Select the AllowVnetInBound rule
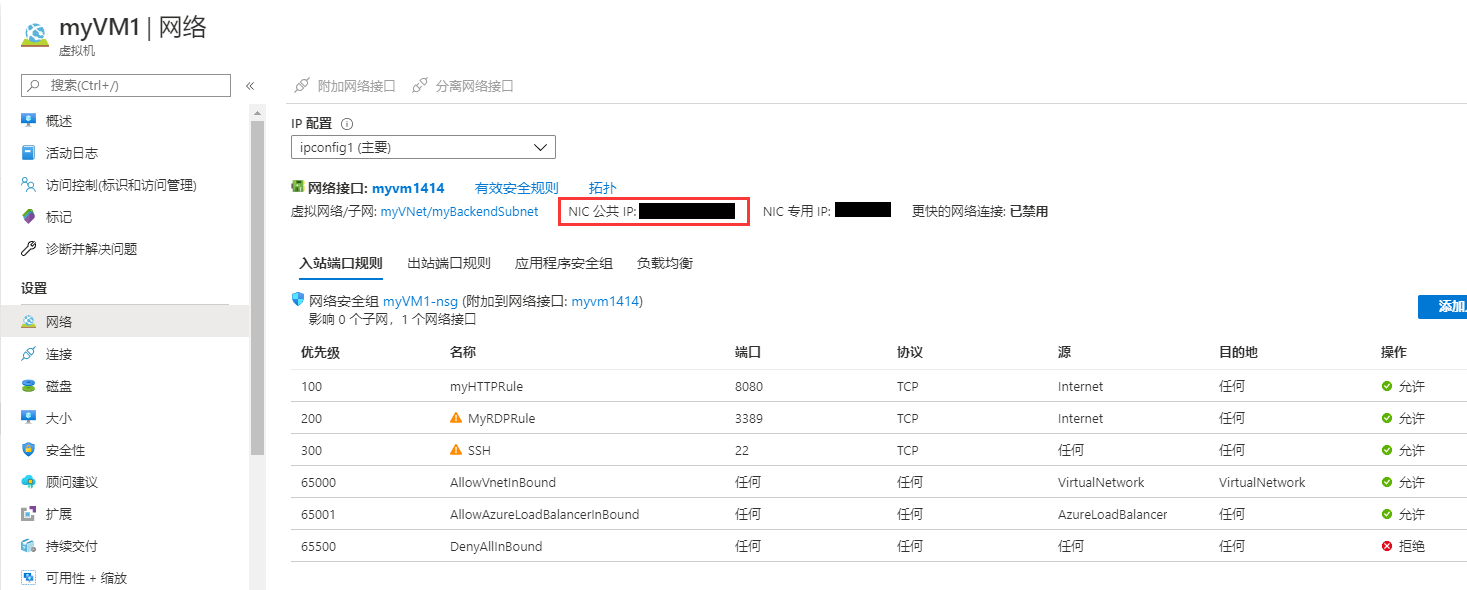Screen dimensions: 1467x590 [503, 482]
